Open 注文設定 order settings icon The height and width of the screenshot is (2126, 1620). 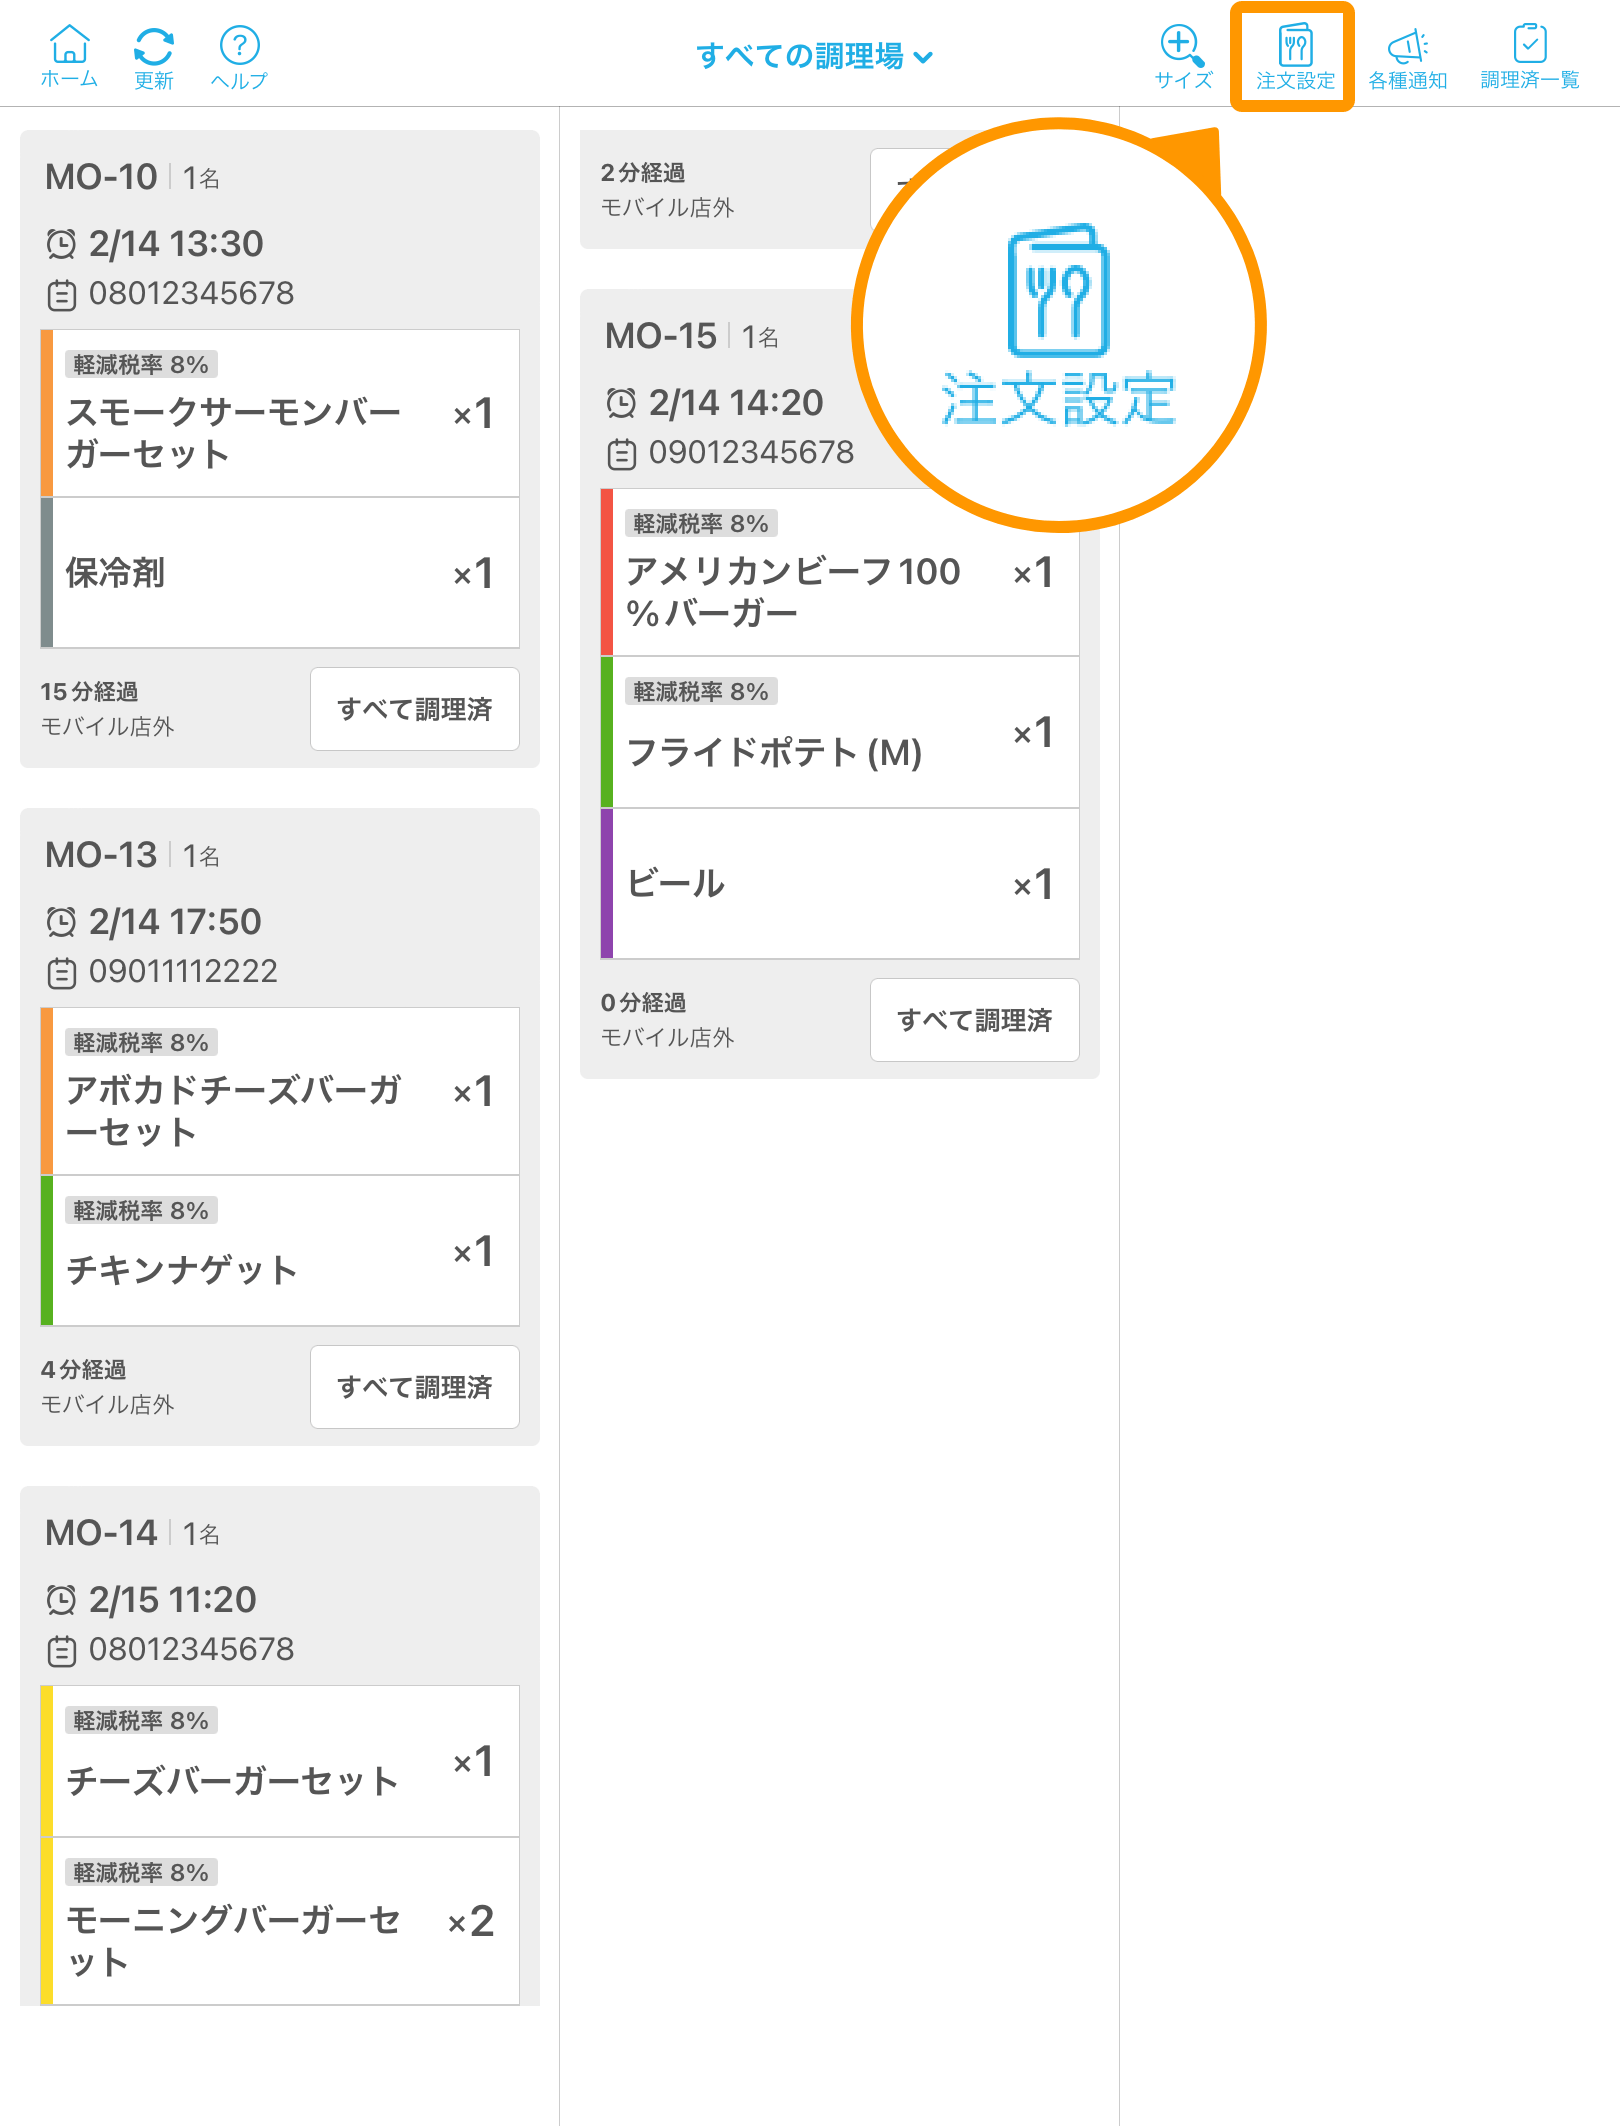coord(1295,56)
